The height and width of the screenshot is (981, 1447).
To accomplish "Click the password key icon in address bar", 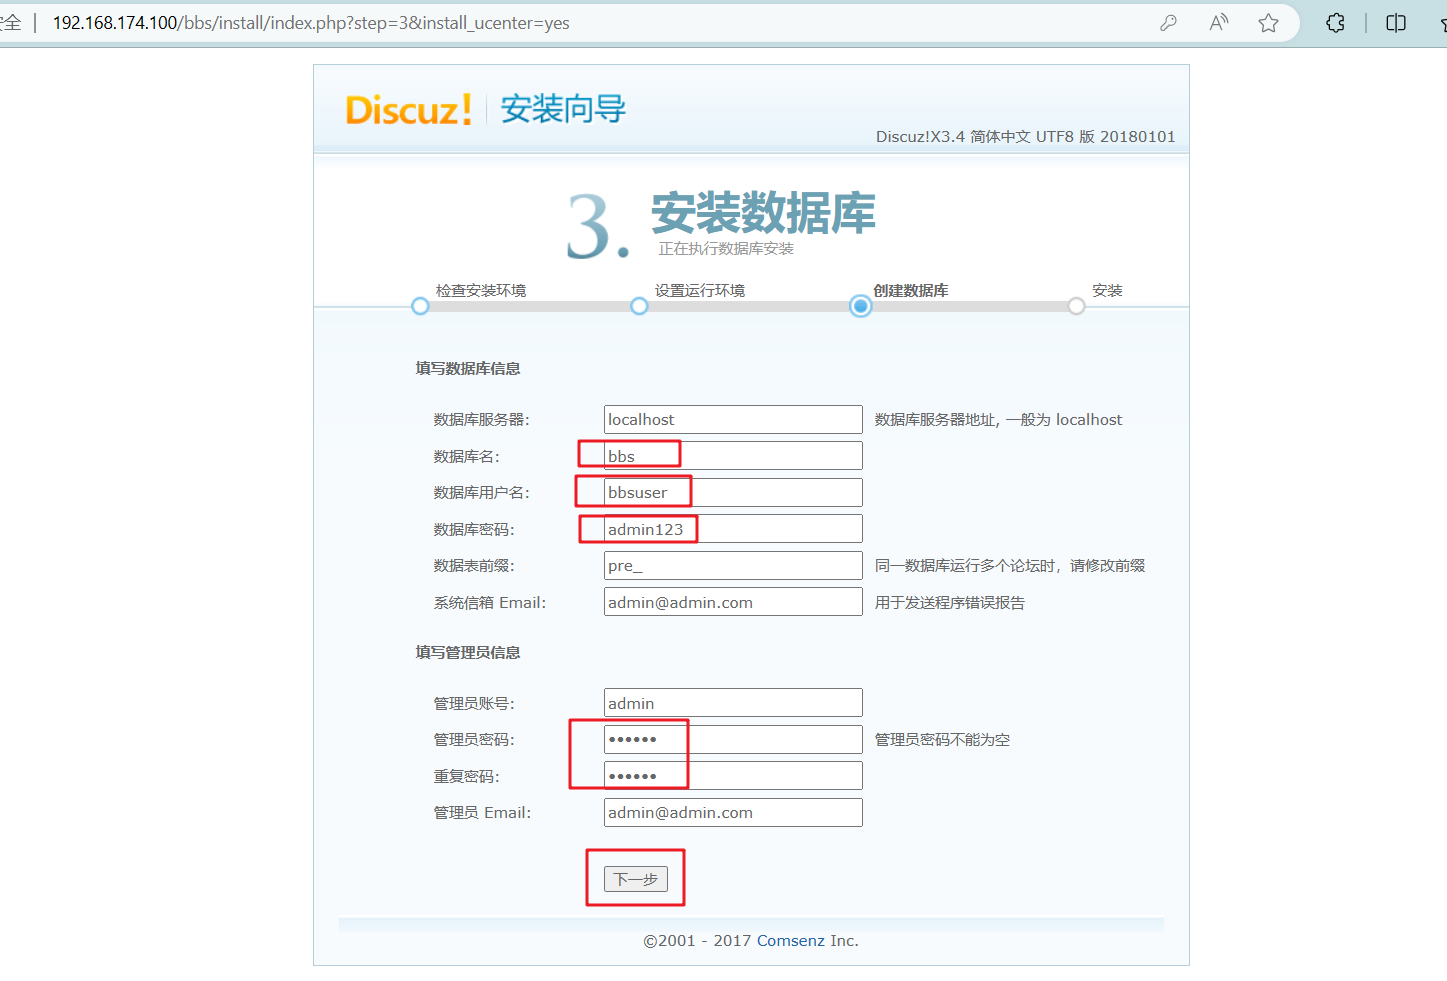I will [x=1168, y=23].
